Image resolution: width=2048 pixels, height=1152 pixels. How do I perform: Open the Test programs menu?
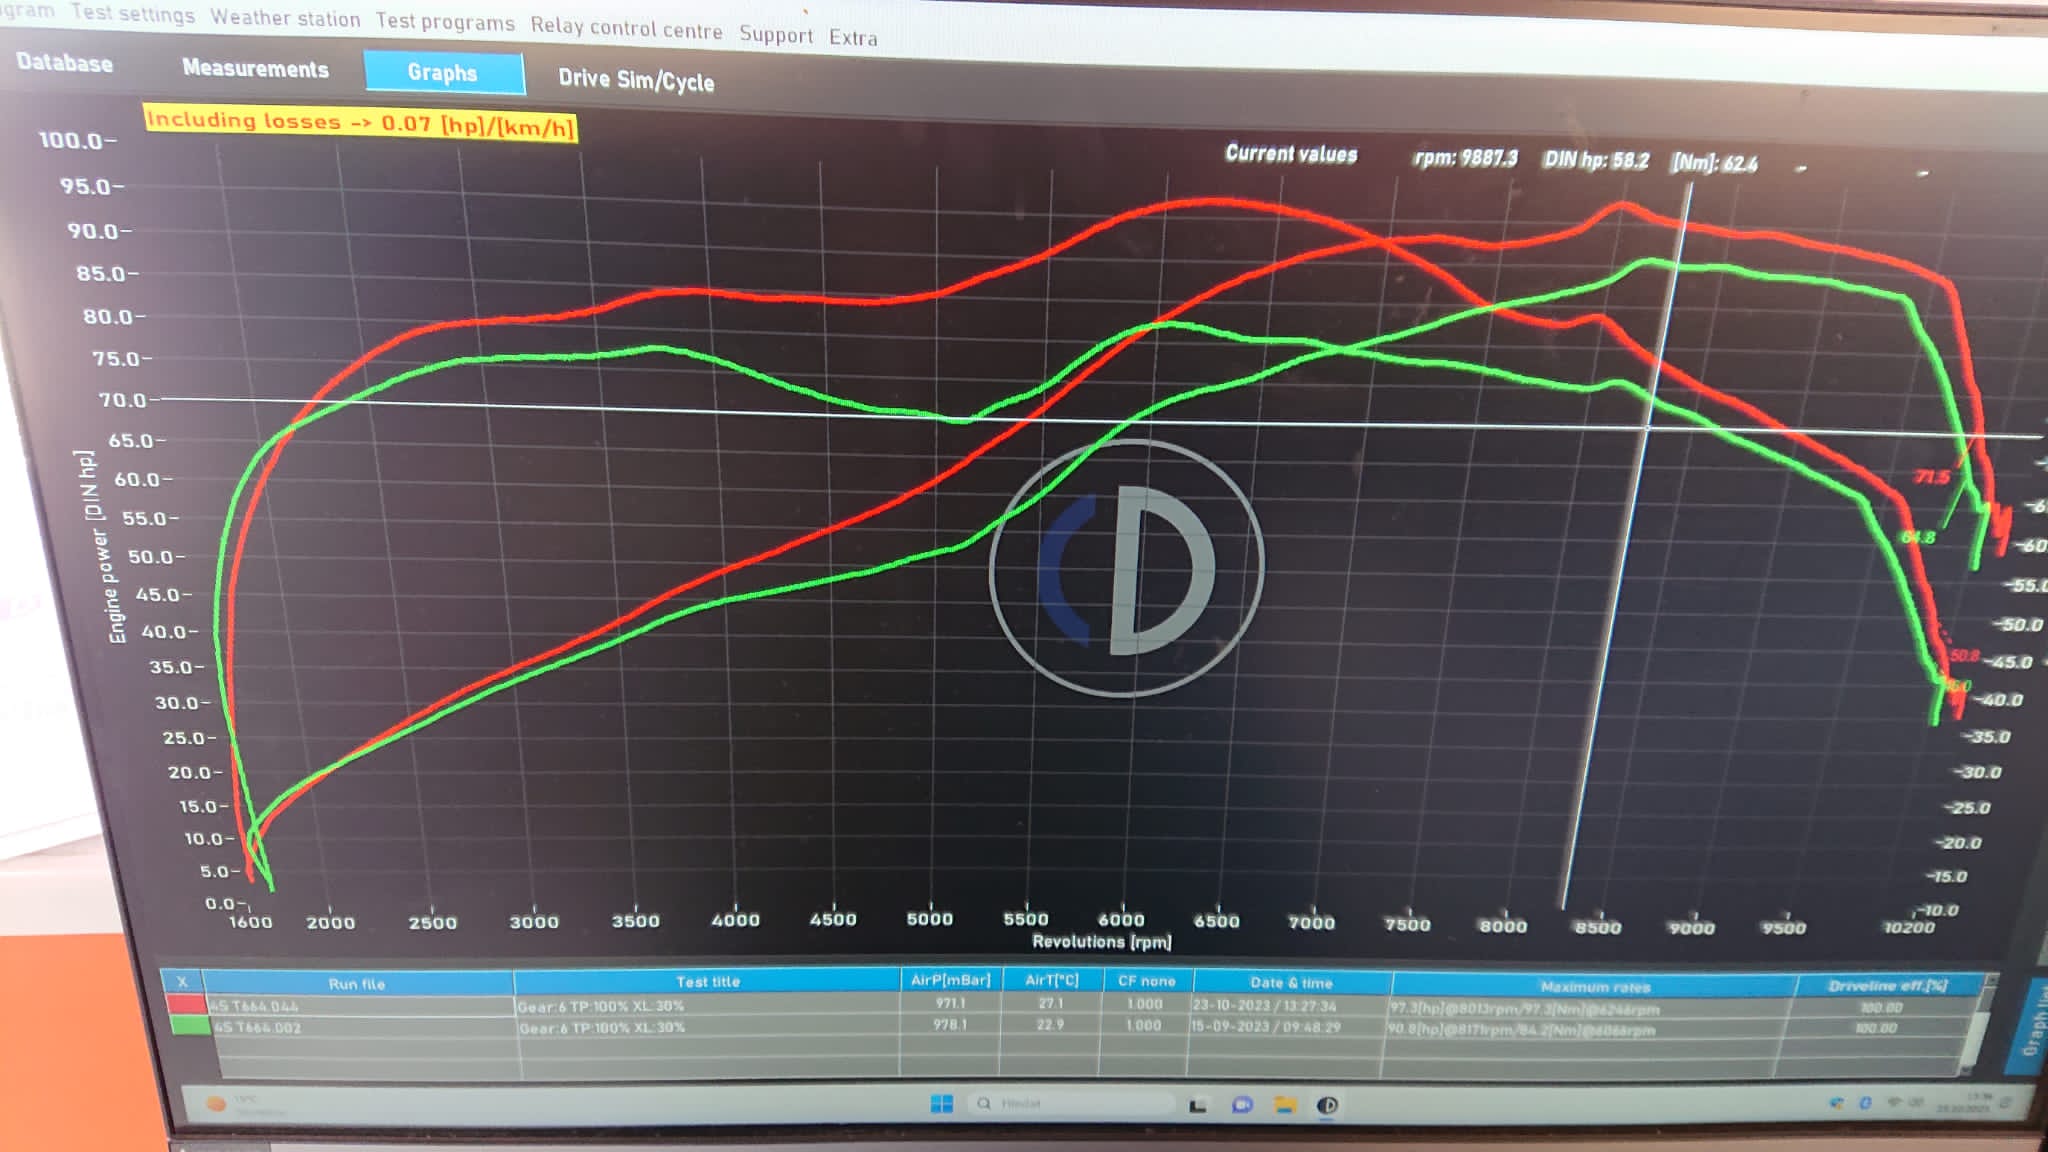(x=445, y=22)
